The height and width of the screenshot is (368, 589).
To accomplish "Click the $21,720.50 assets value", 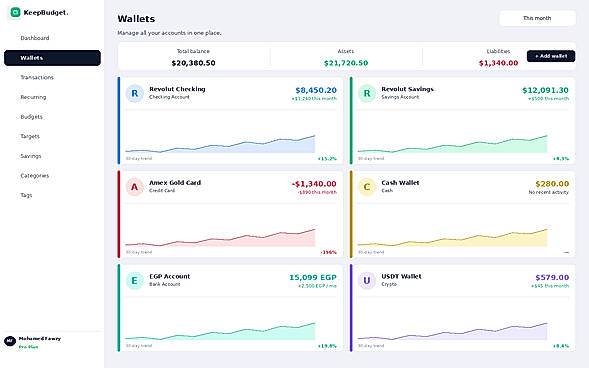I will (x=346, y=63).
